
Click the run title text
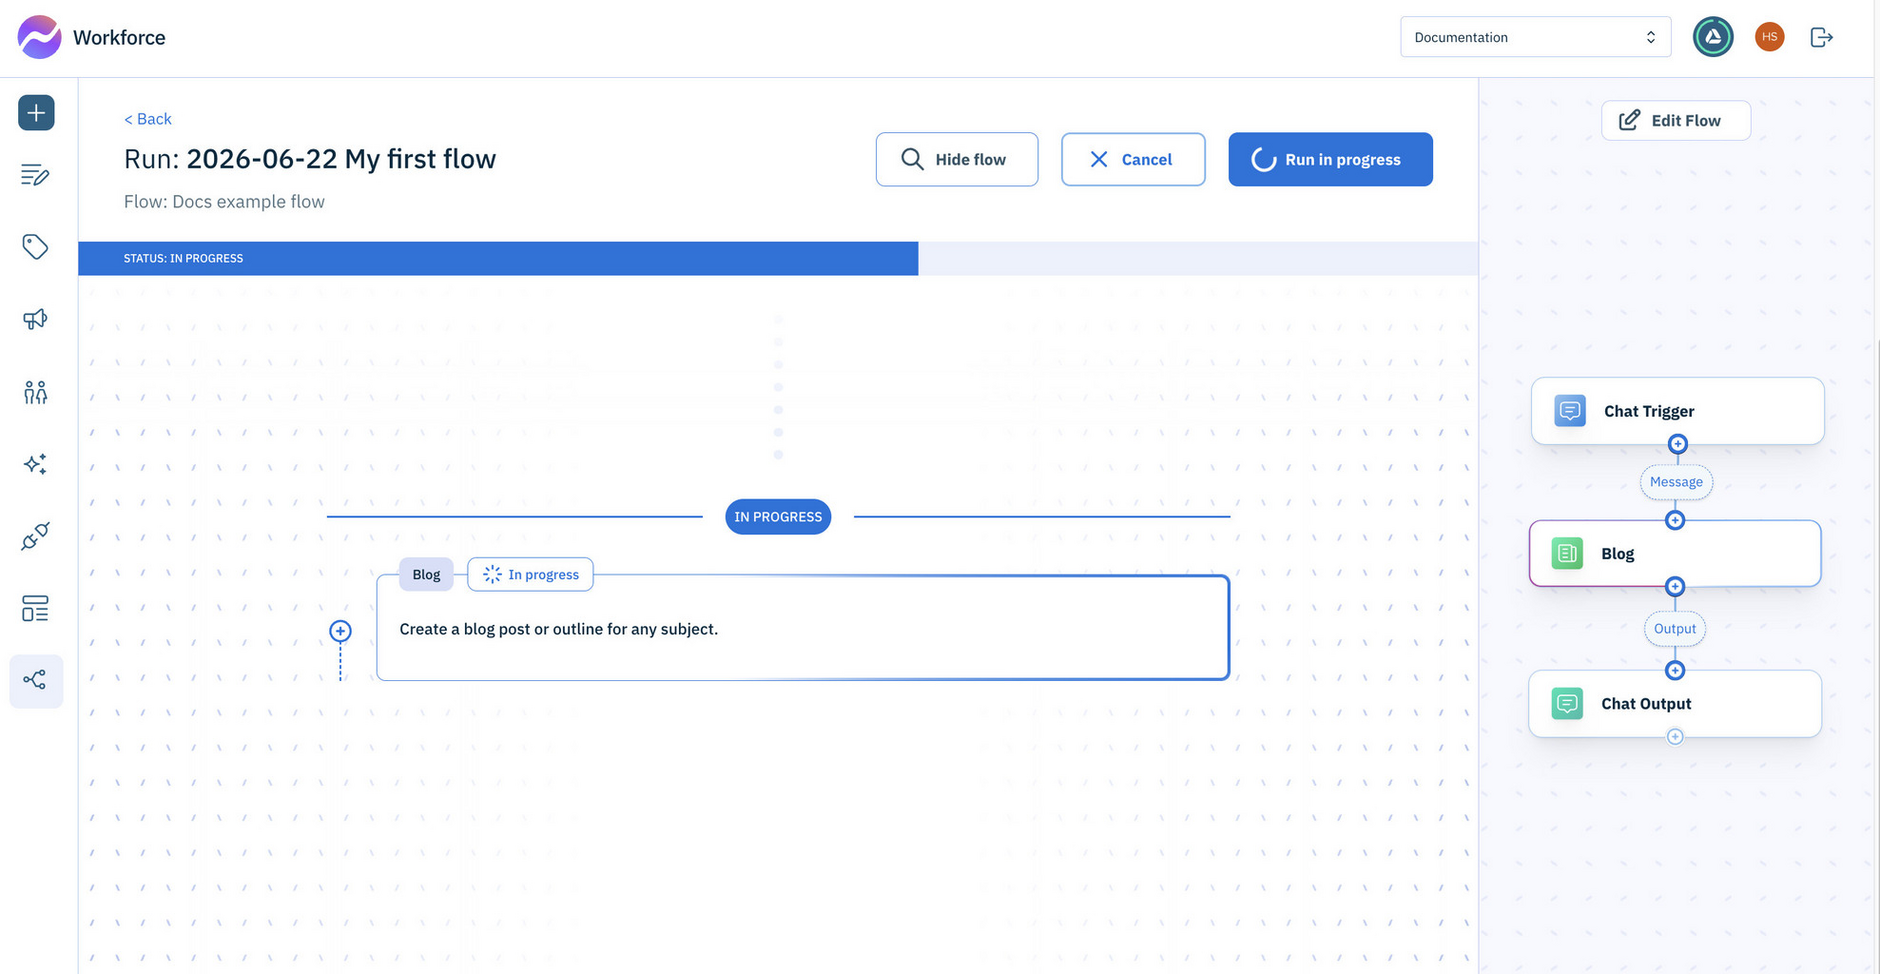pos(310,159)
